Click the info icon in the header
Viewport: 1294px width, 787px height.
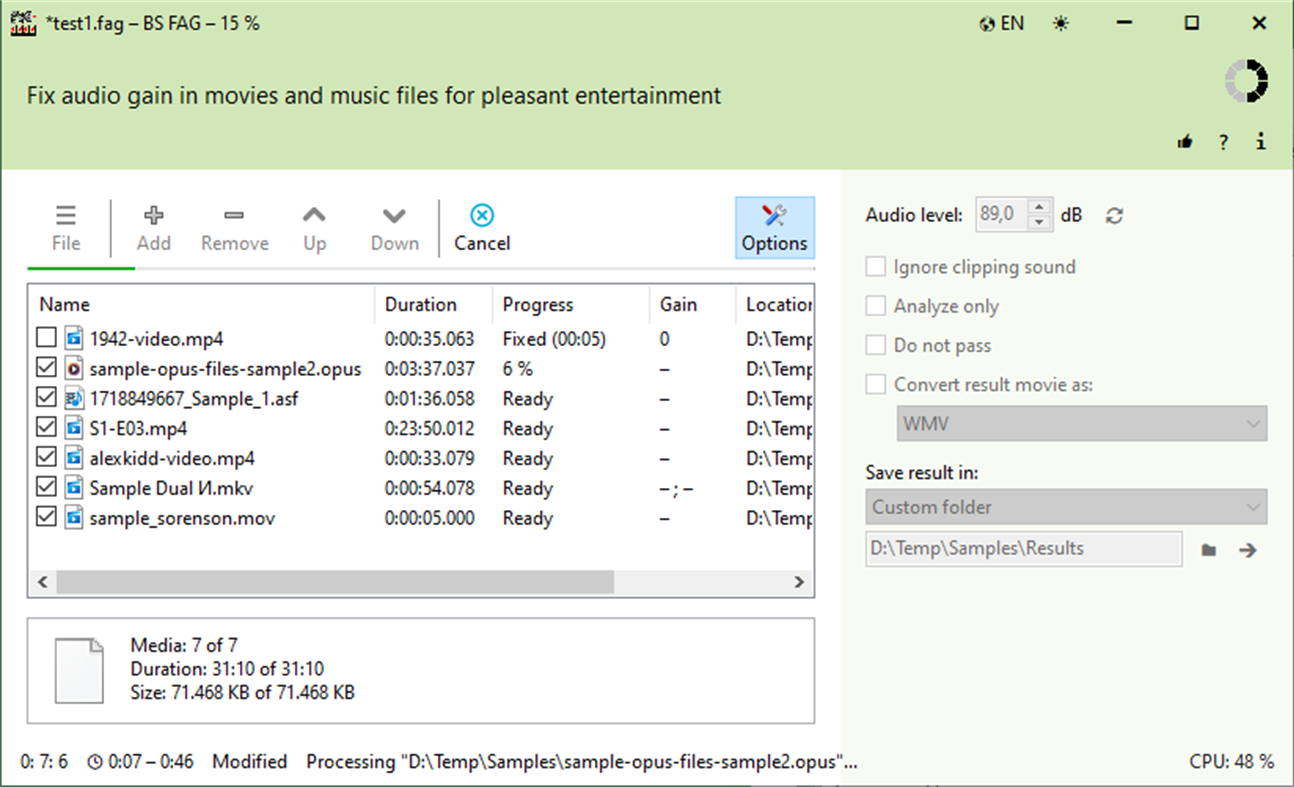click(1260, 141)
